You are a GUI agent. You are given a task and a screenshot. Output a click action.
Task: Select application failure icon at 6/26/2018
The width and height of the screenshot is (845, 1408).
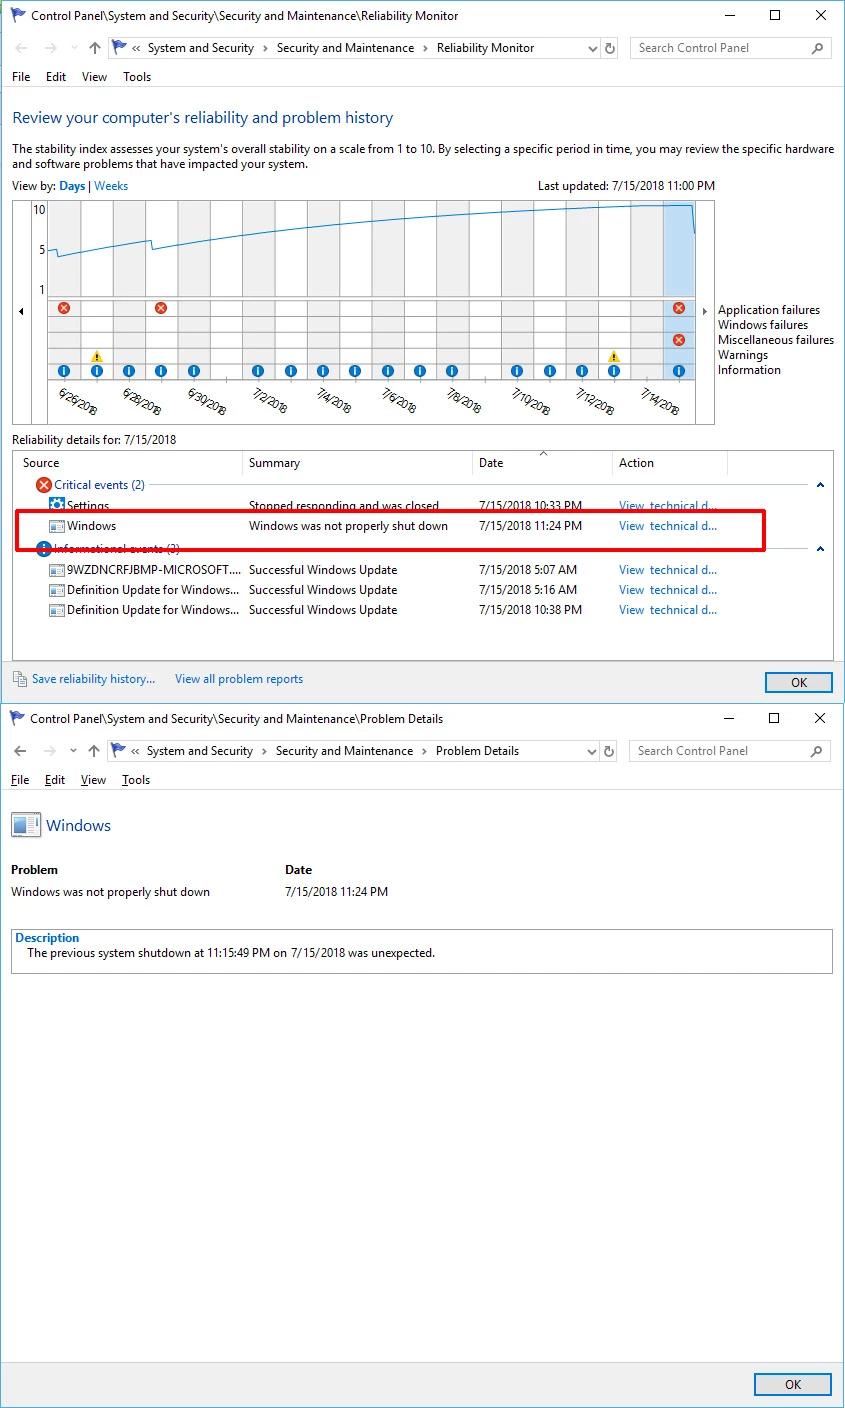64,308
